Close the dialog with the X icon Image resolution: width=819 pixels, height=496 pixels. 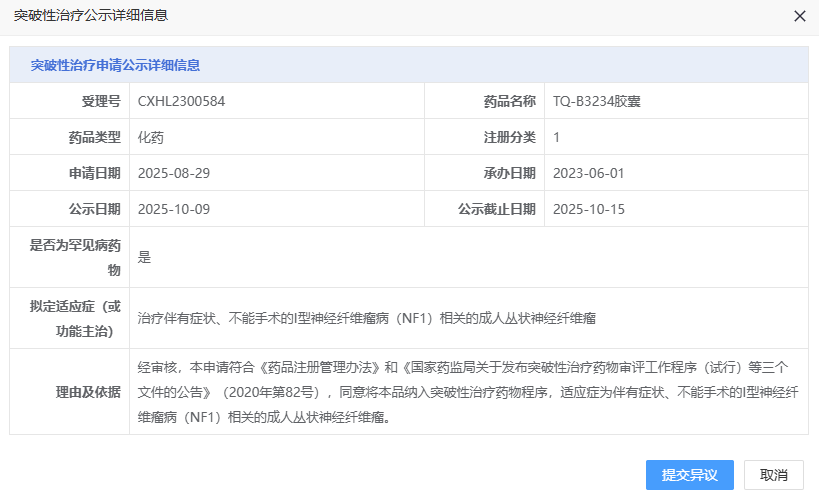point(799,16)
